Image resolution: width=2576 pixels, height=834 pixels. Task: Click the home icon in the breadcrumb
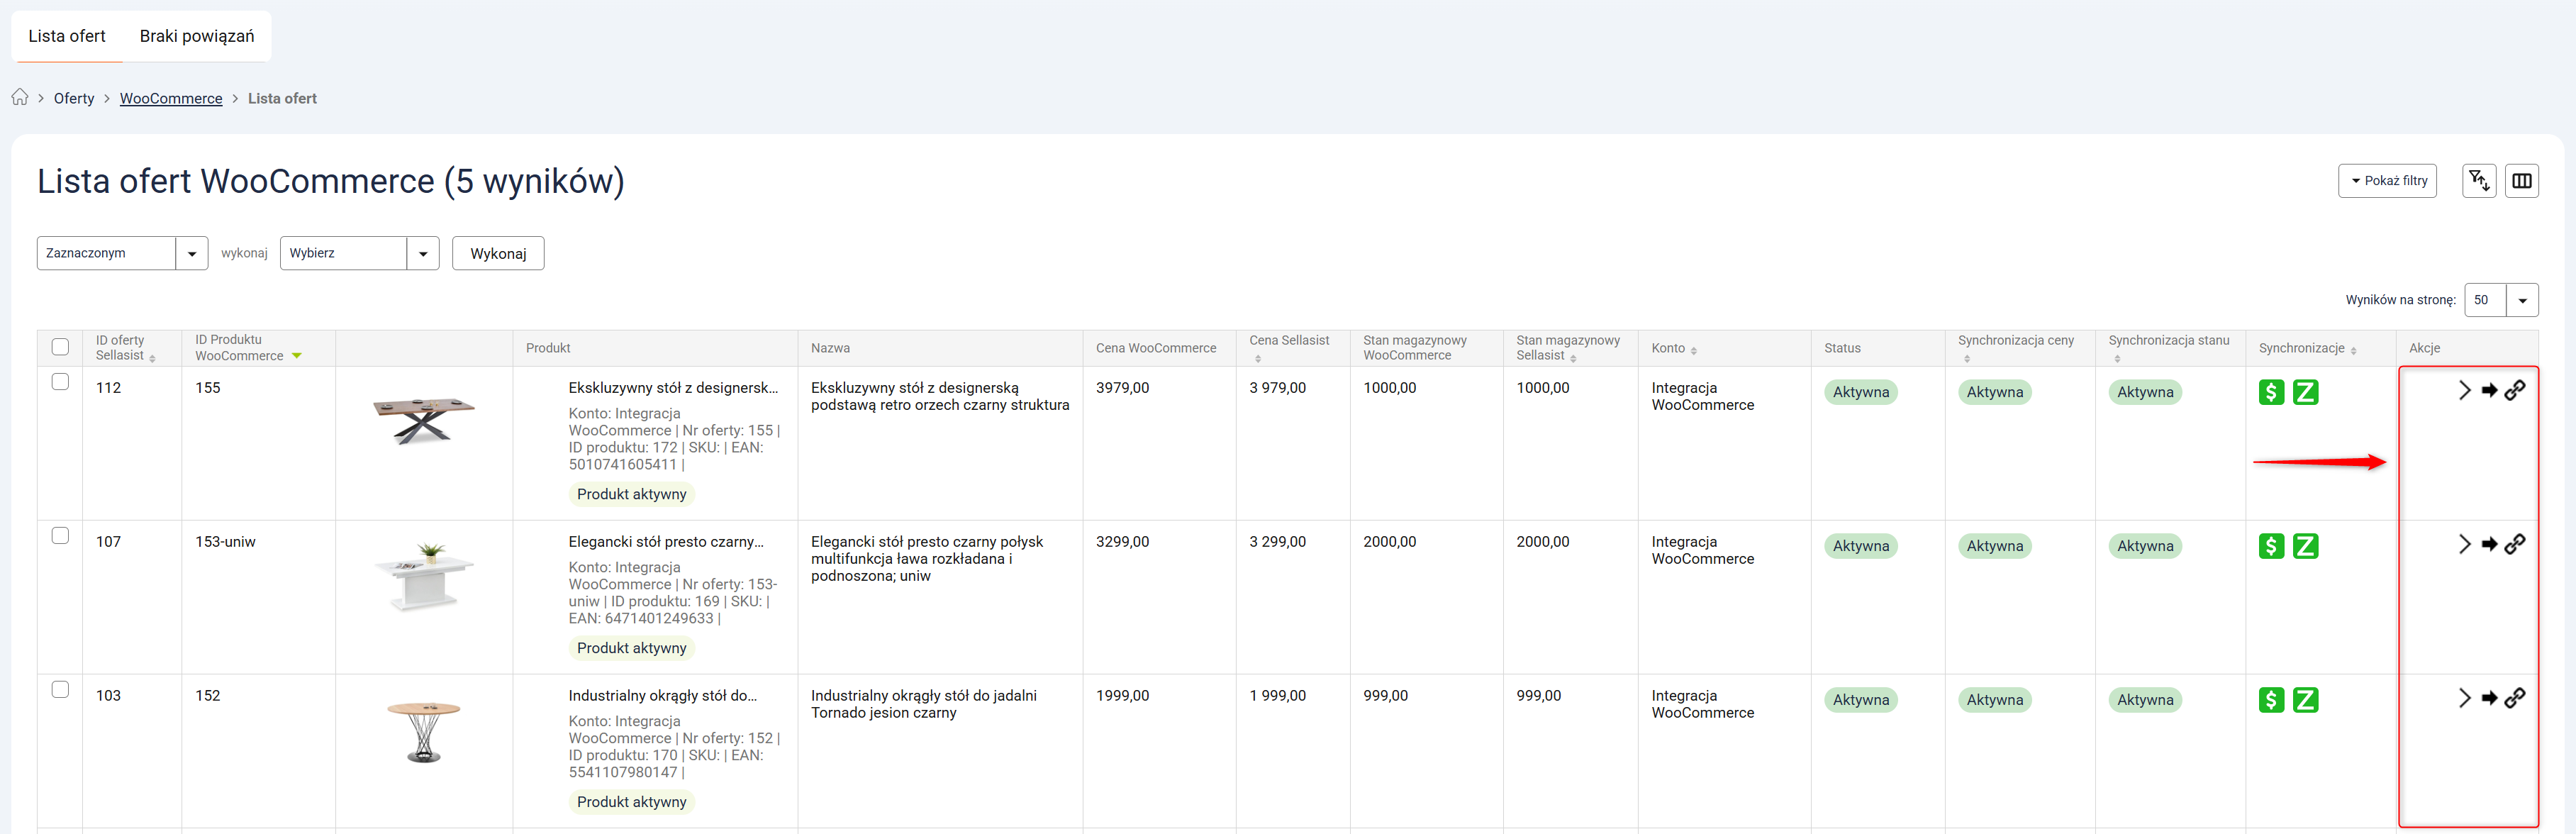coord(20,97)
